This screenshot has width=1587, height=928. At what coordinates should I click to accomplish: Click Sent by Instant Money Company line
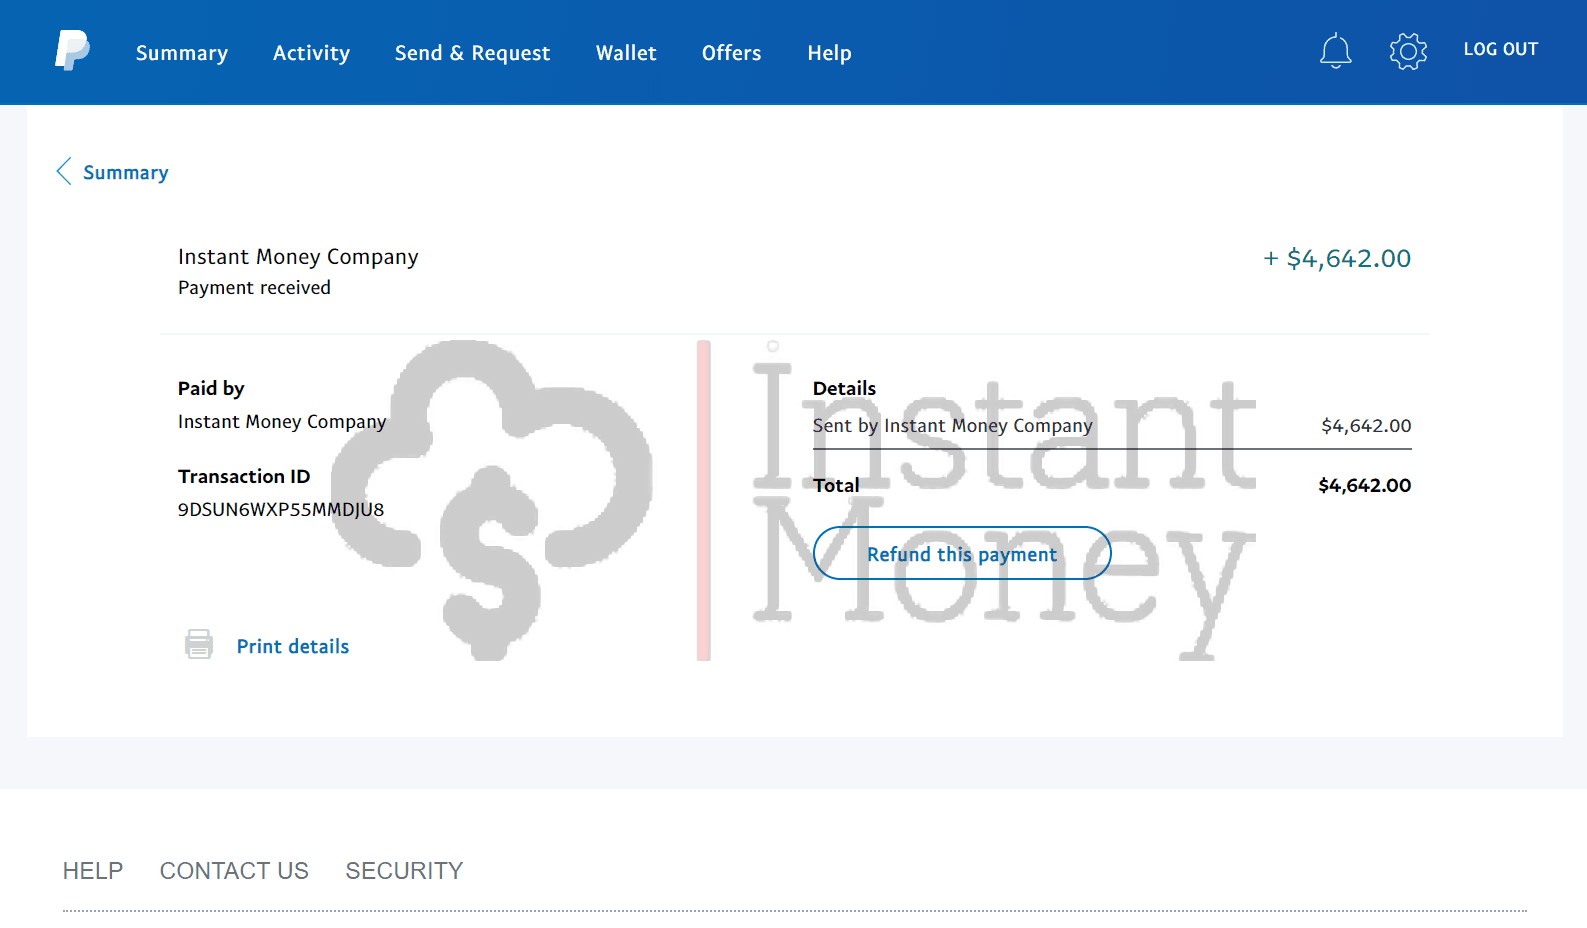tap(952, 426)
